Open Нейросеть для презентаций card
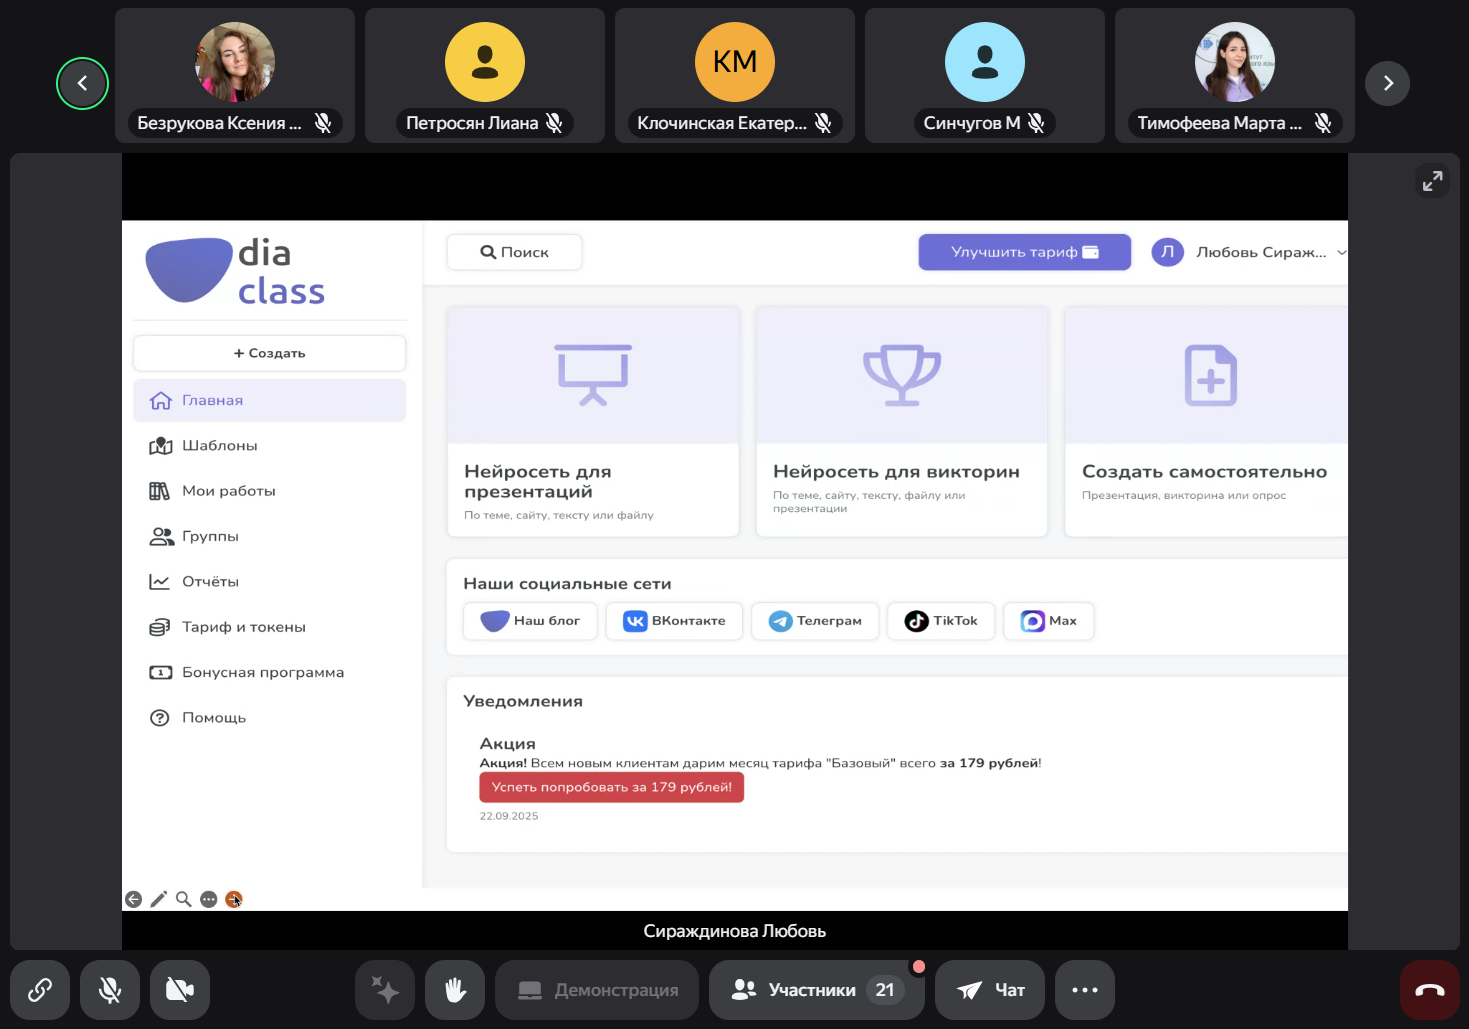1469x1029 pixels. pyautogui.click(x=593, y=422)
